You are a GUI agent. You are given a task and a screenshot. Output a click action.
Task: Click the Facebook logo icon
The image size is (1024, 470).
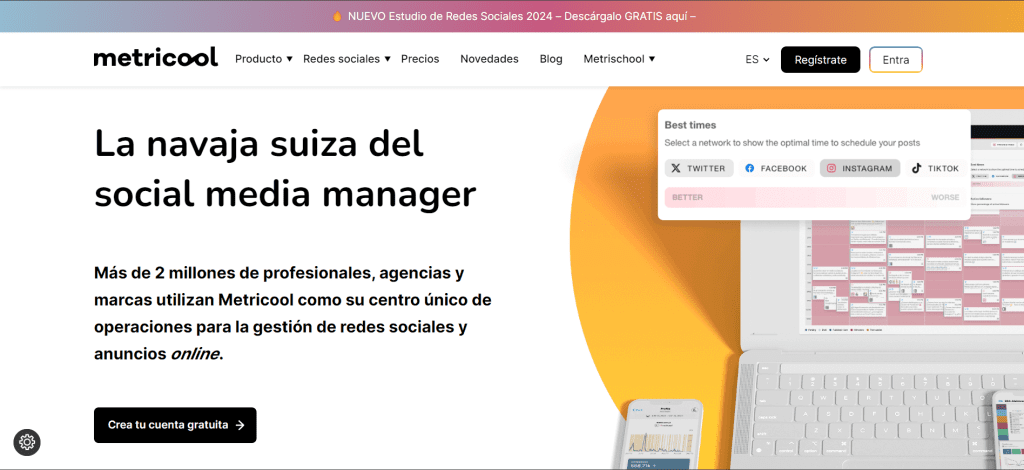tap(750, 168)
